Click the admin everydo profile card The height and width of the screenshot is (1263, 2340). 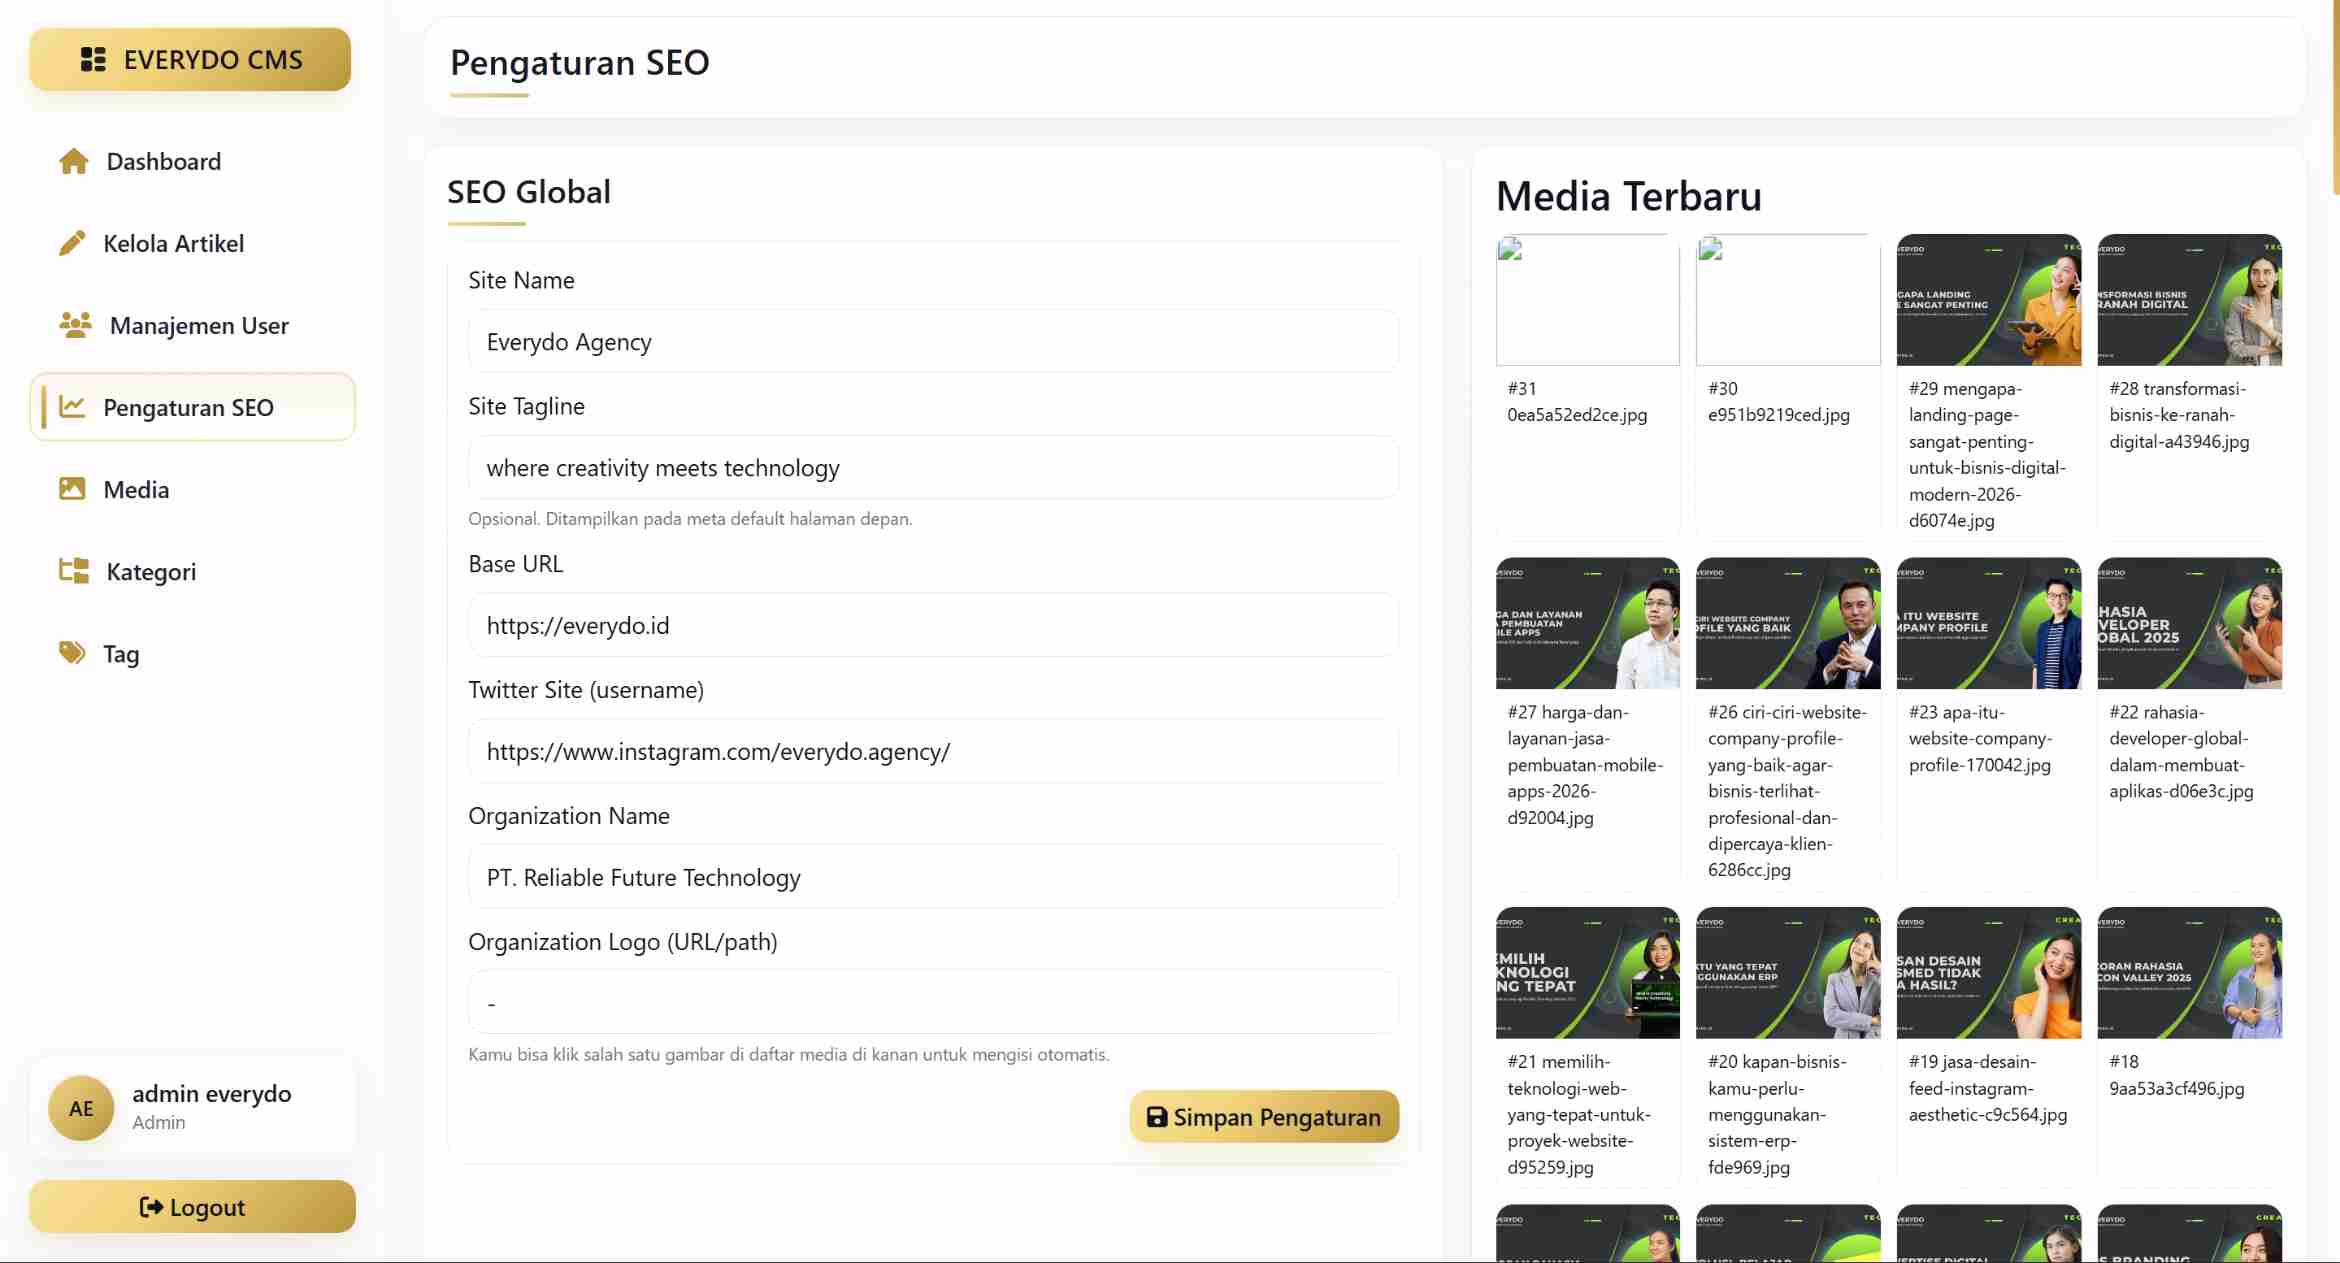pyautogui.click(x=192, y=1108)
